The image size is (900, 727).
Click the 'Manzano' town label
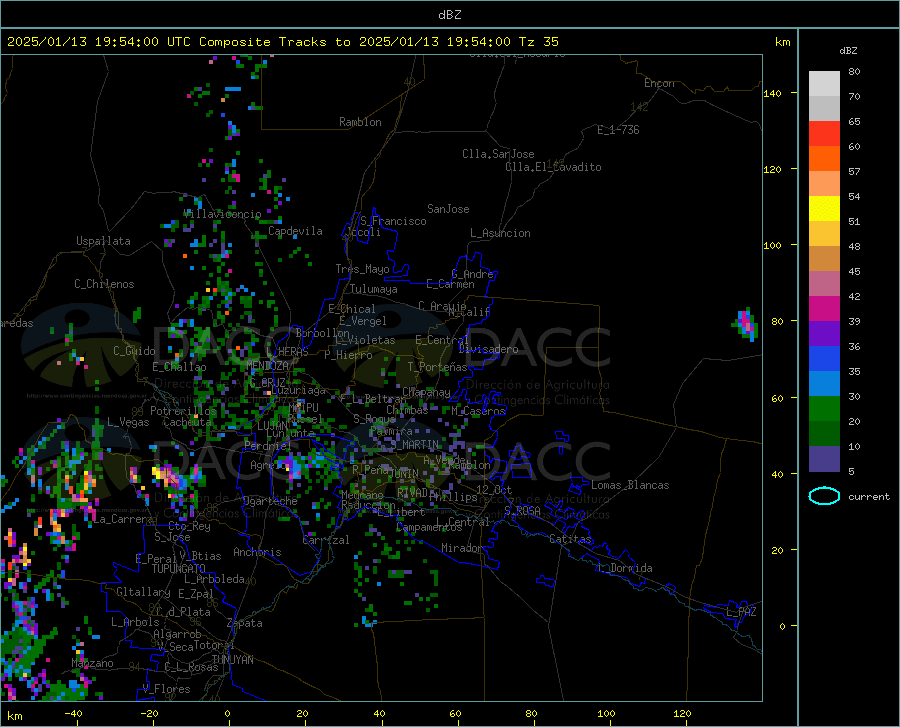(x=92, y=663)
